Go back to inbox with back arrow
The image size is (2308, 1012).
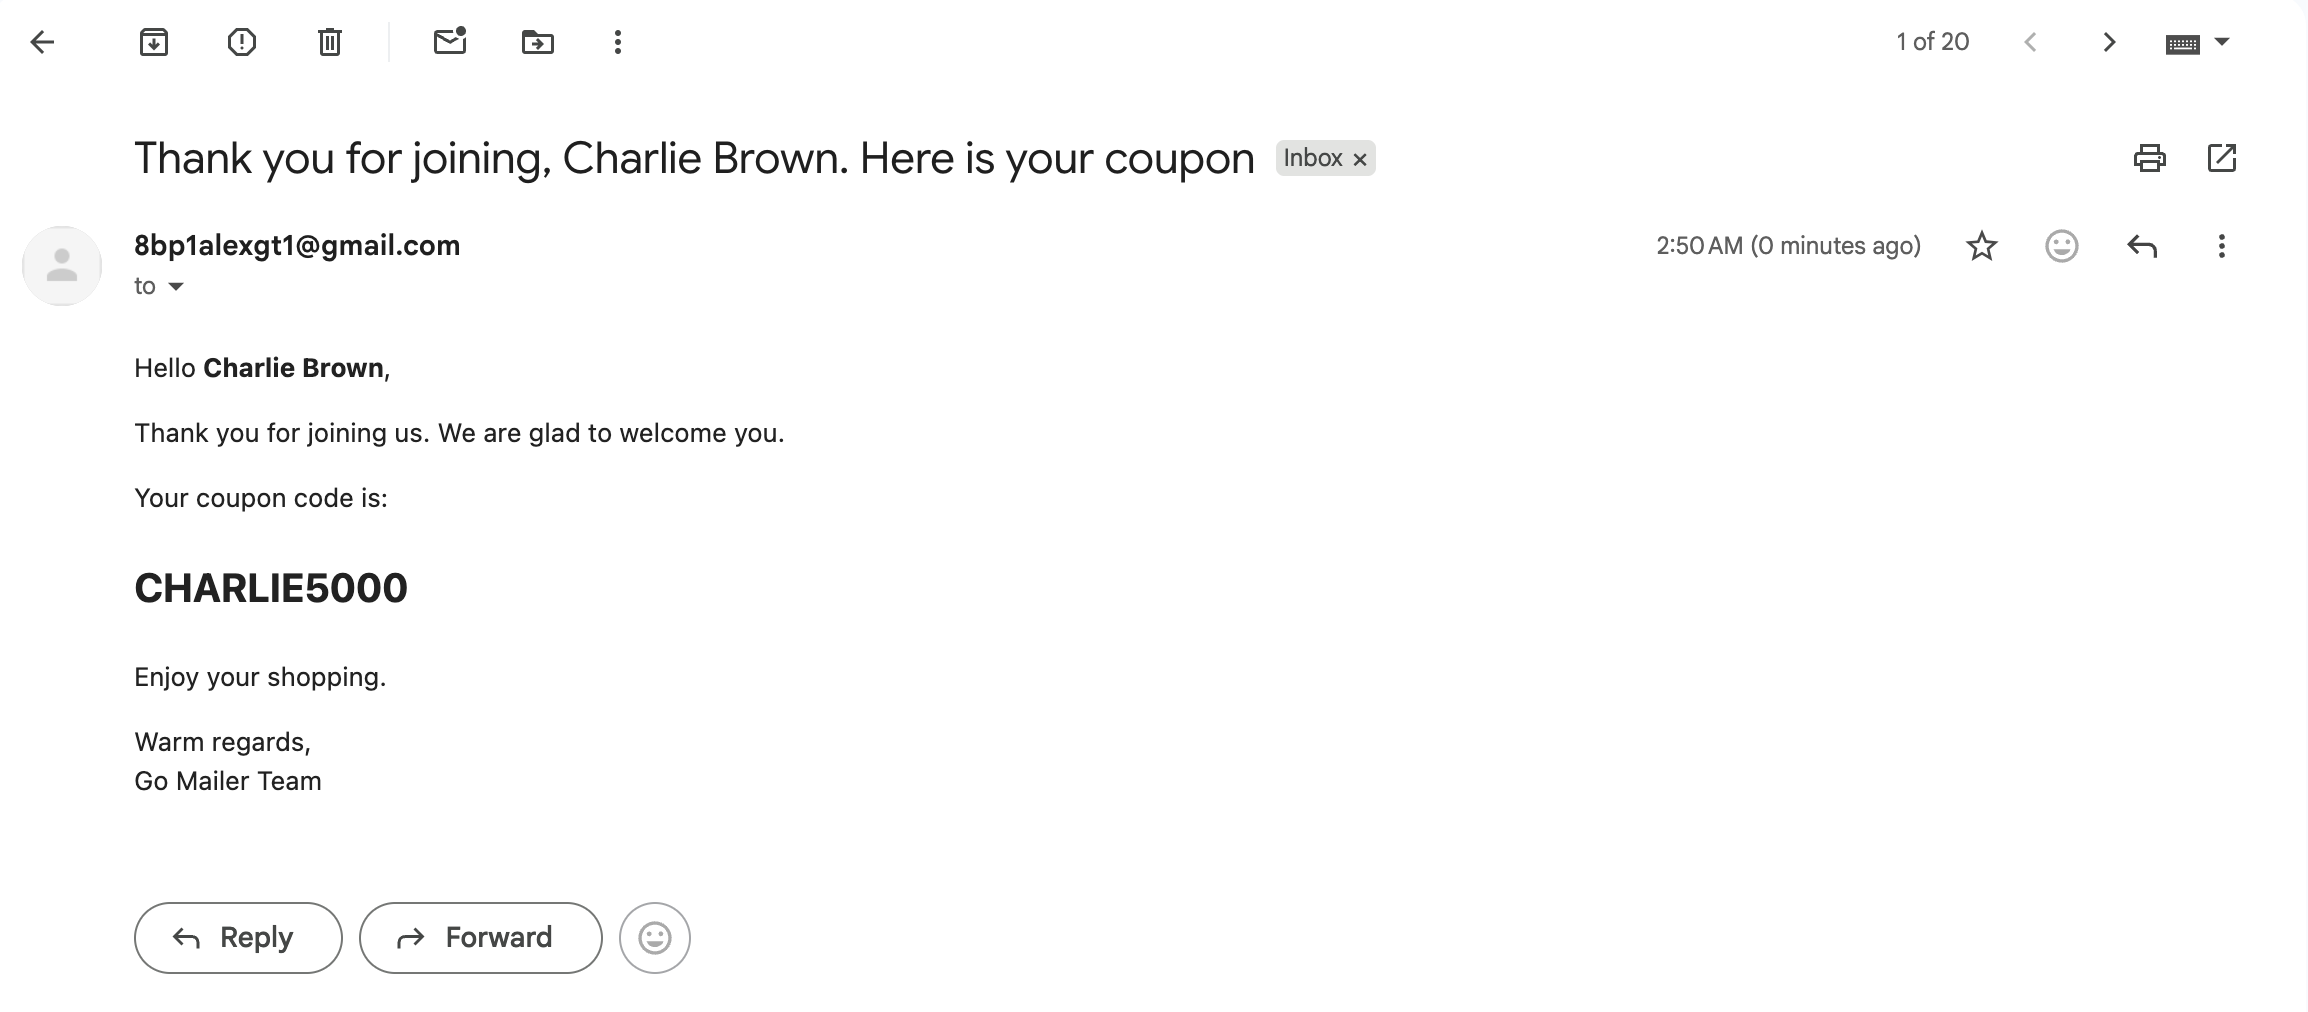[42, 42]
